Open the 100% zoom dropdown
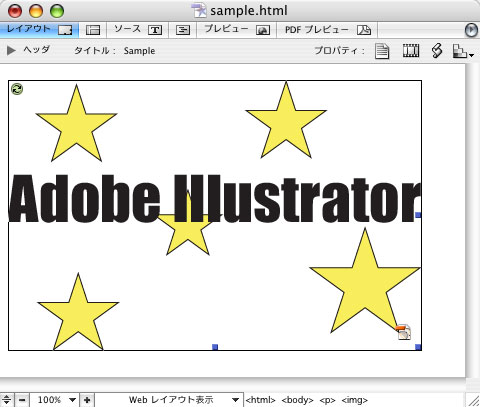 tap(55, 400)
